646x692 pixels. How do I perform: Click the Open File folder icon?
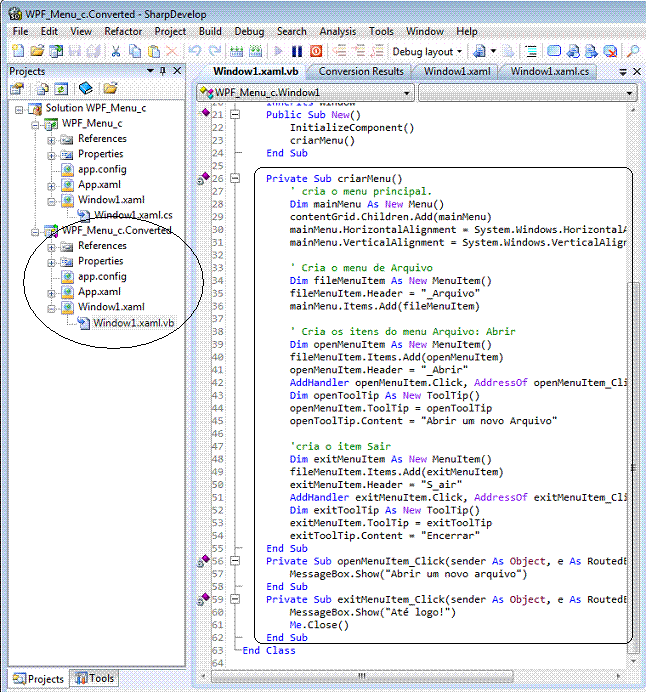(37, 51)
